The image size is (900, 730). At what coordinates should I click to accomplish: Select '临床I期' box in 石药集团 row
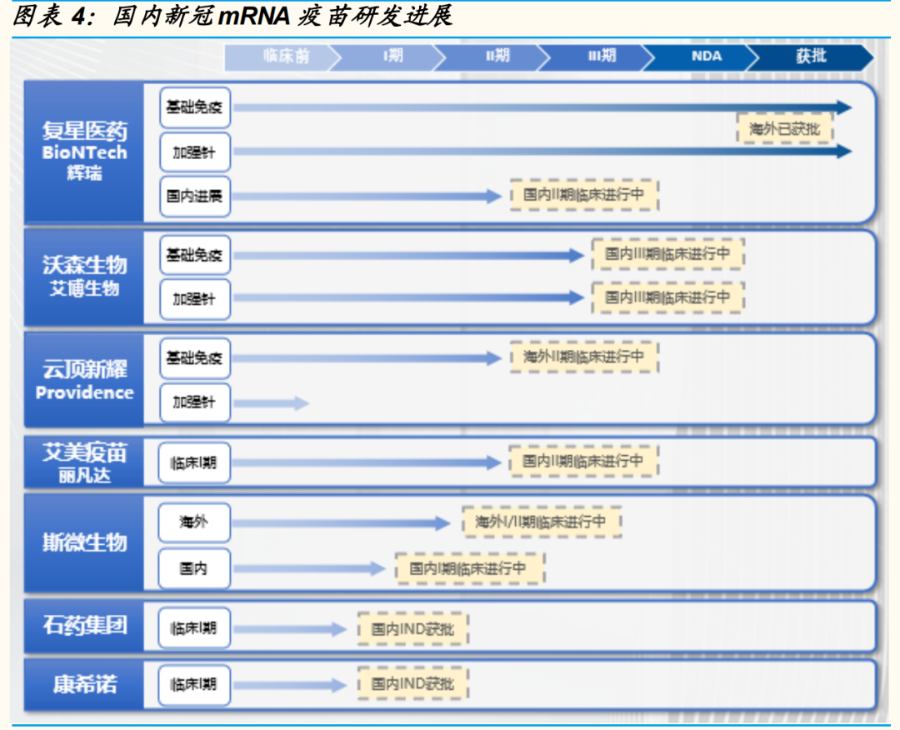tap(194, 628)
